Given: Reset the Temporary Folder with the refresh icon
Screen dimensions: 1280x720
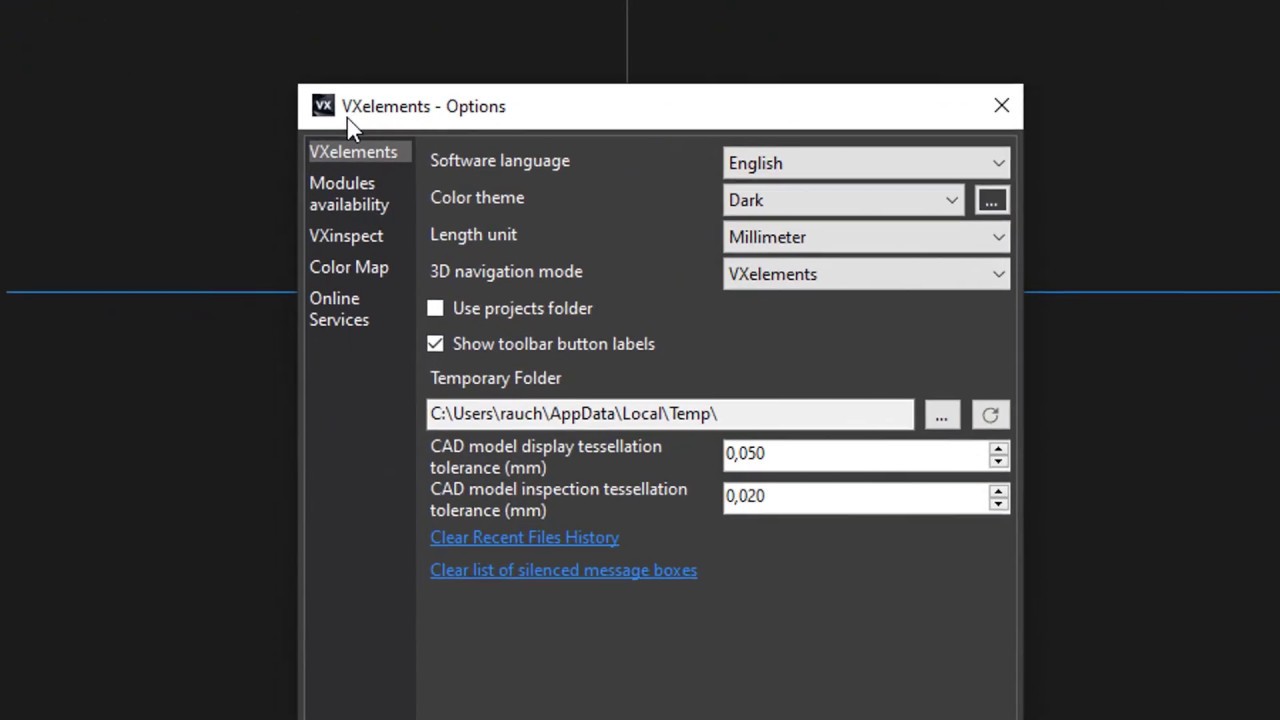Looking at the screenshot, I should (990, 415).
